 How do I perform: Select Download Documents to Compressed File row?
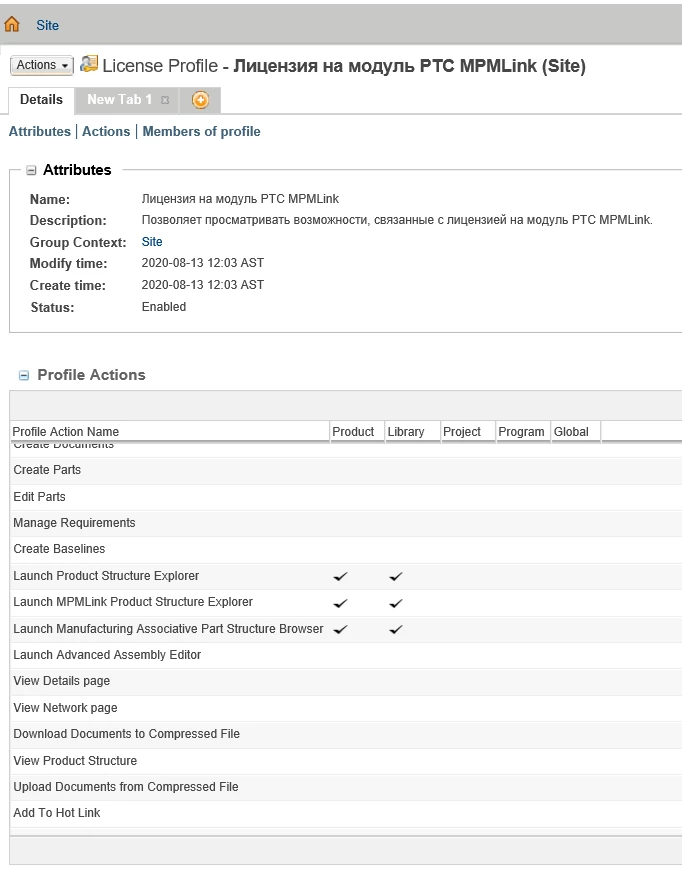346,734
